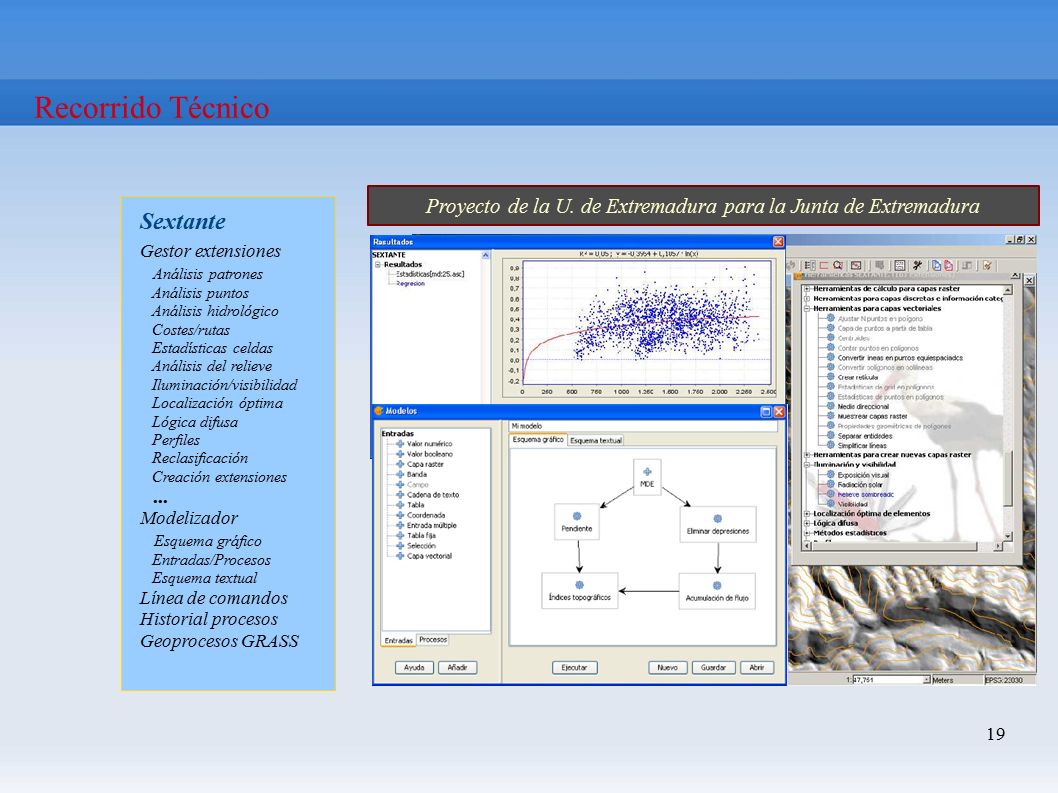
Task: Expand 'Localización óptima de elementos' node
Action: pos(806,514)
